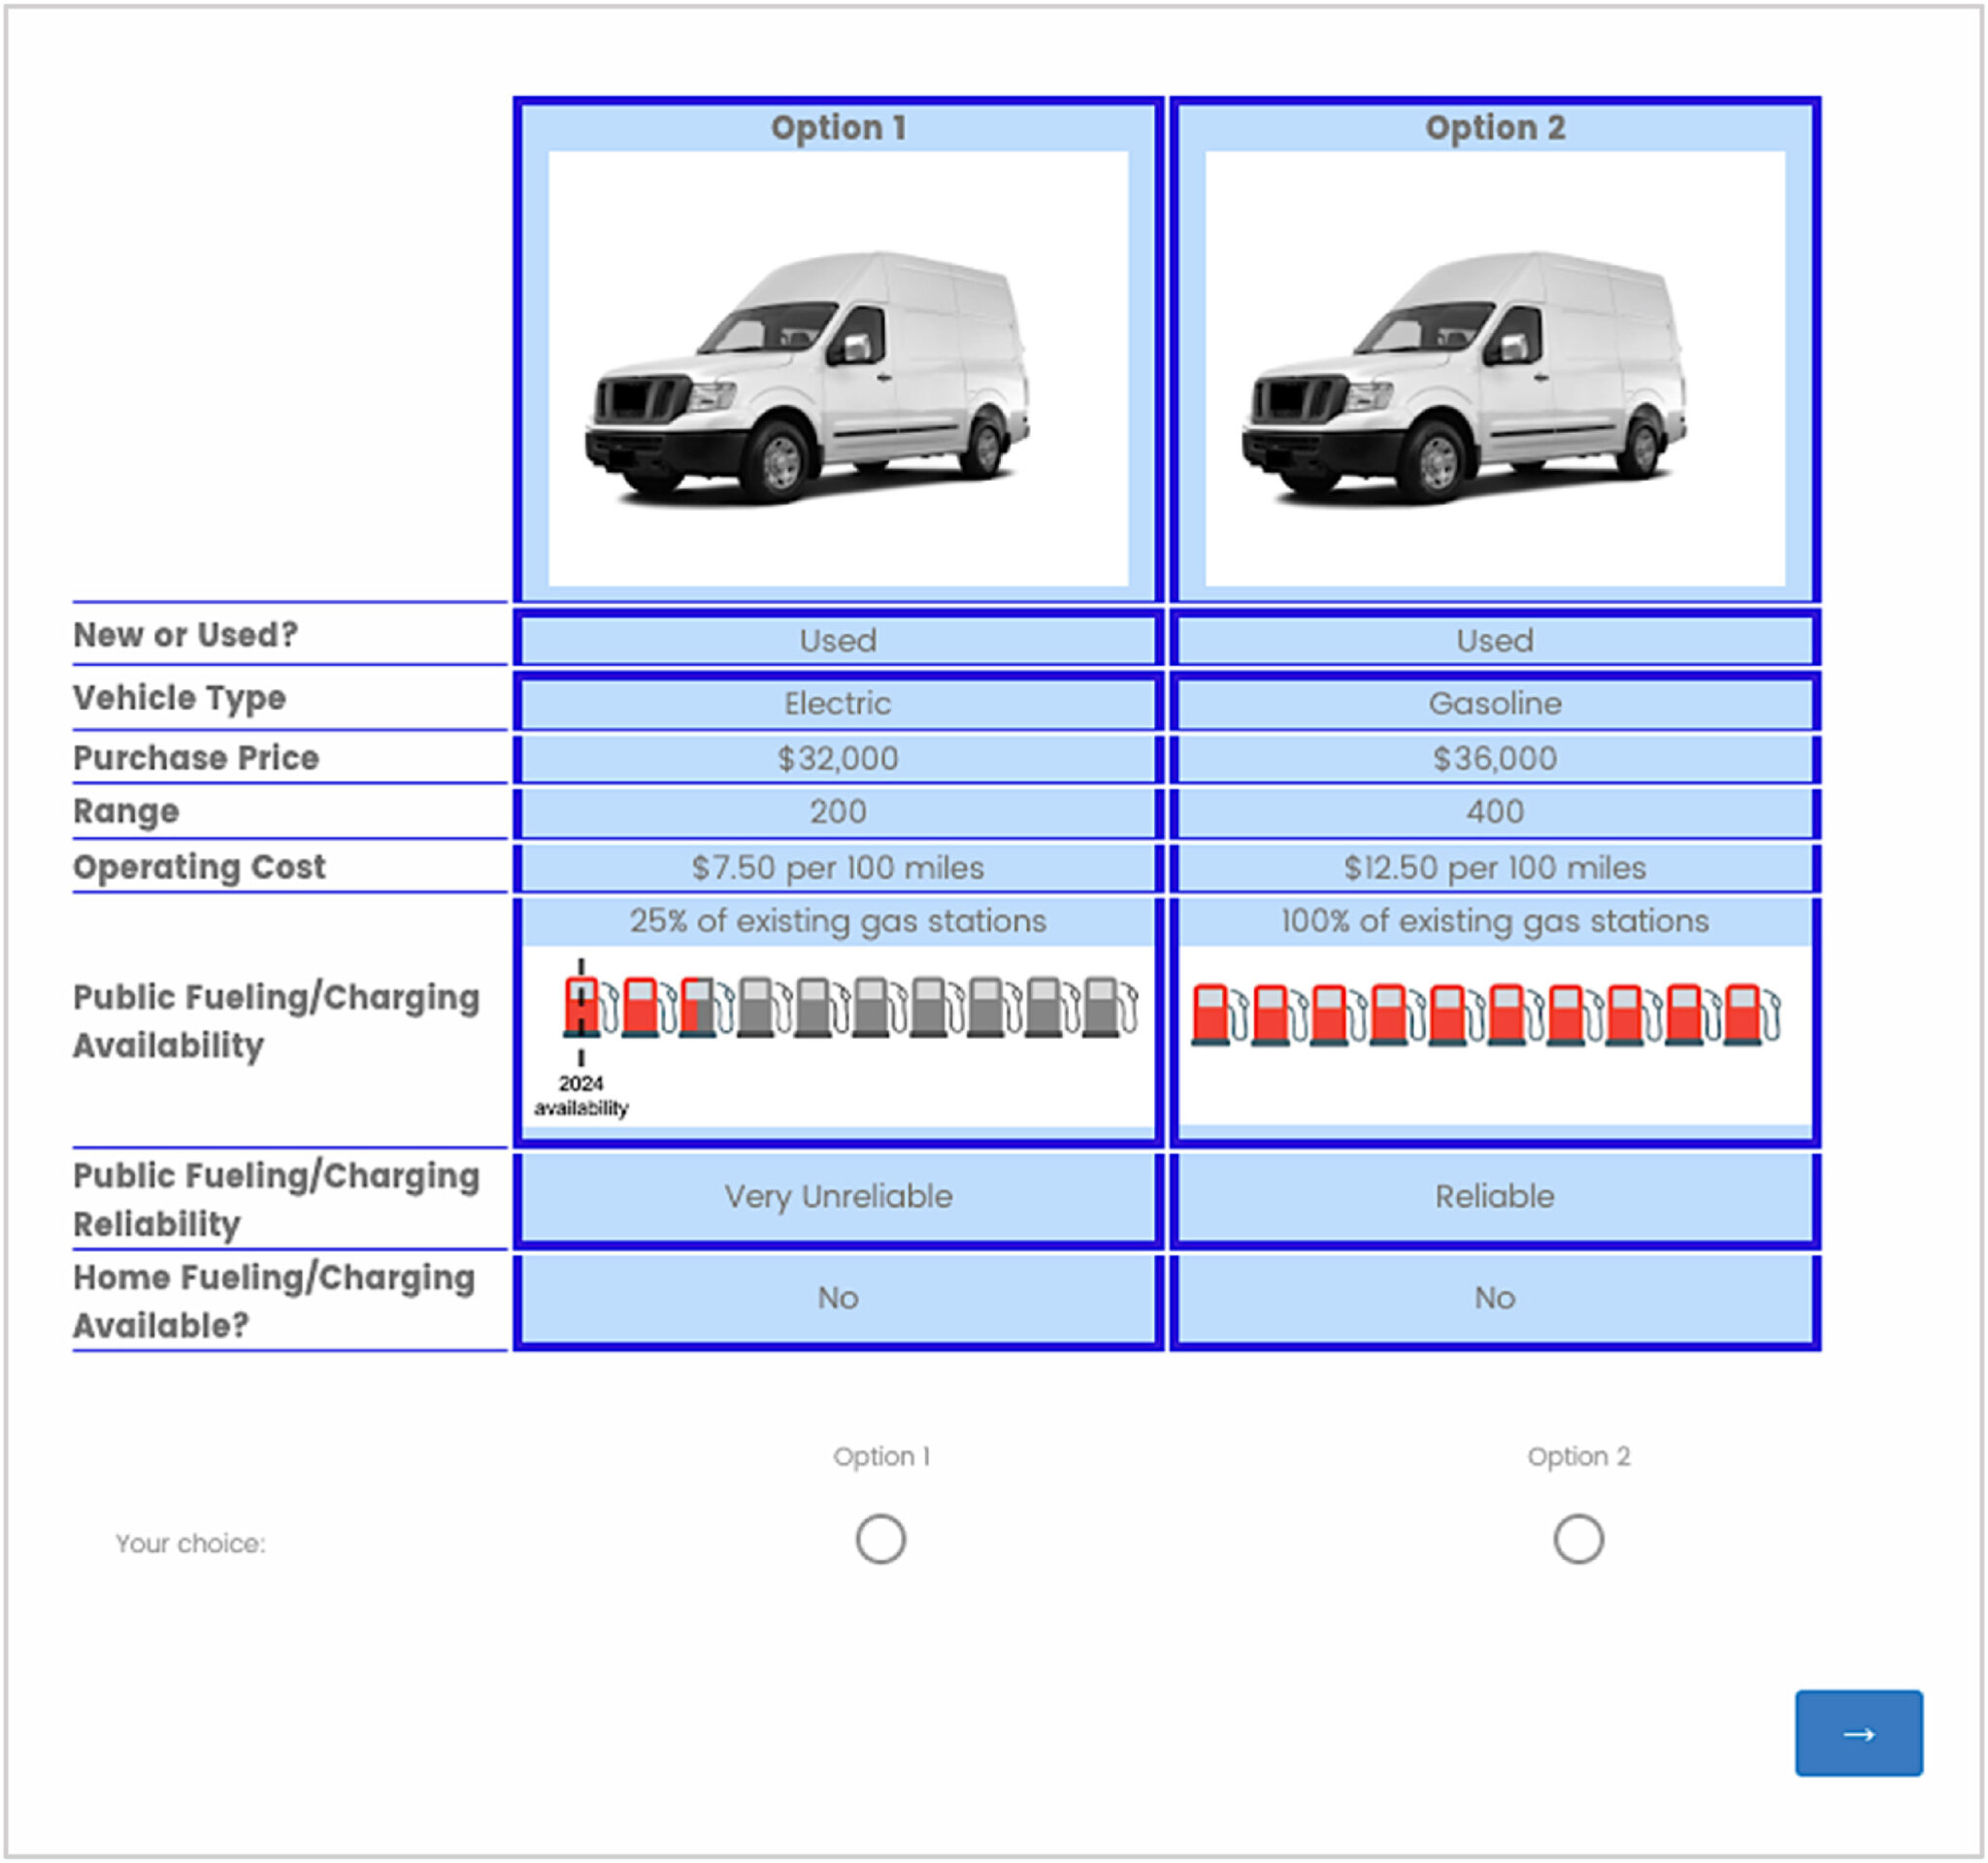Choose Option 1 under Your choice
The image size is (1988, 1863).
click(883, 1539)
